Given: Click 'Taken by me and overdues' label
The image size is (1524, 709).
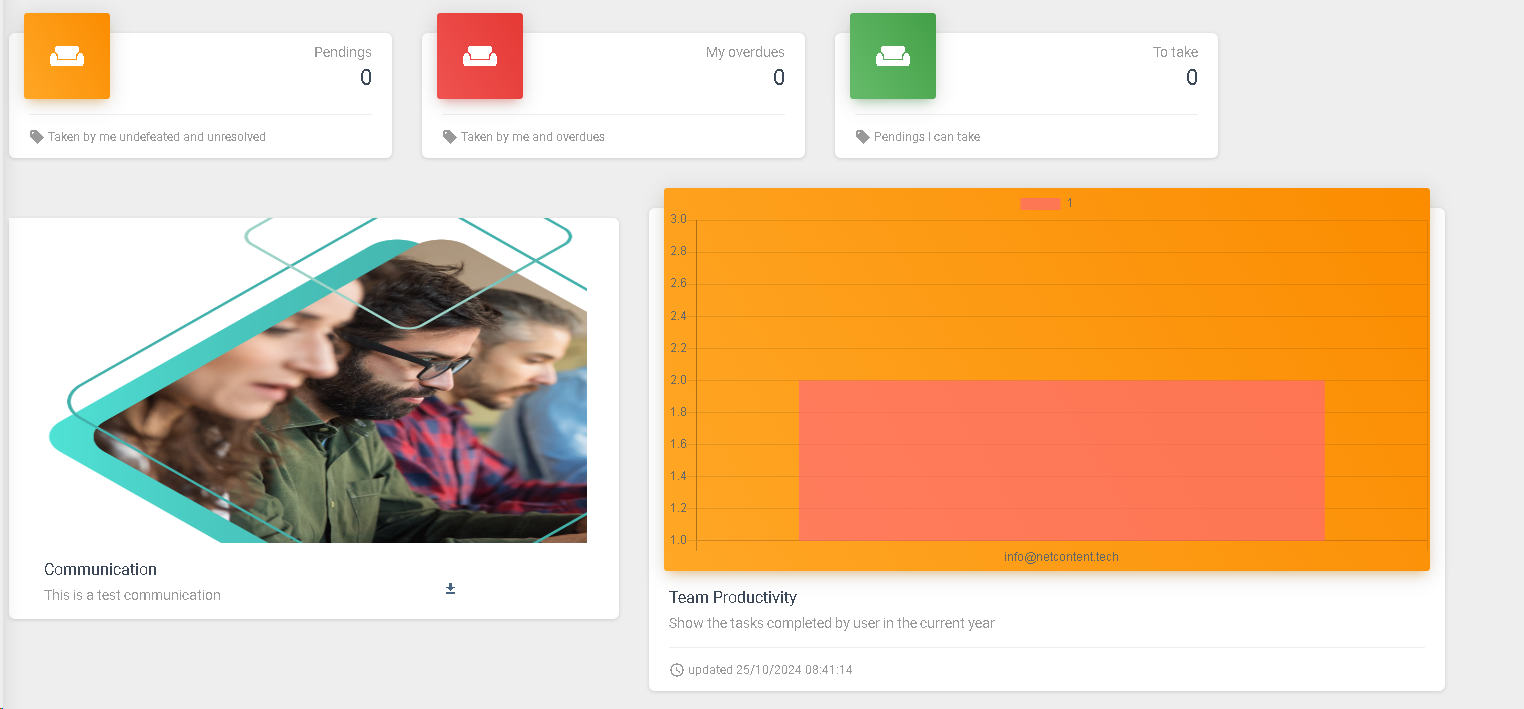Looking at the screenshot, I should [533, 137].
